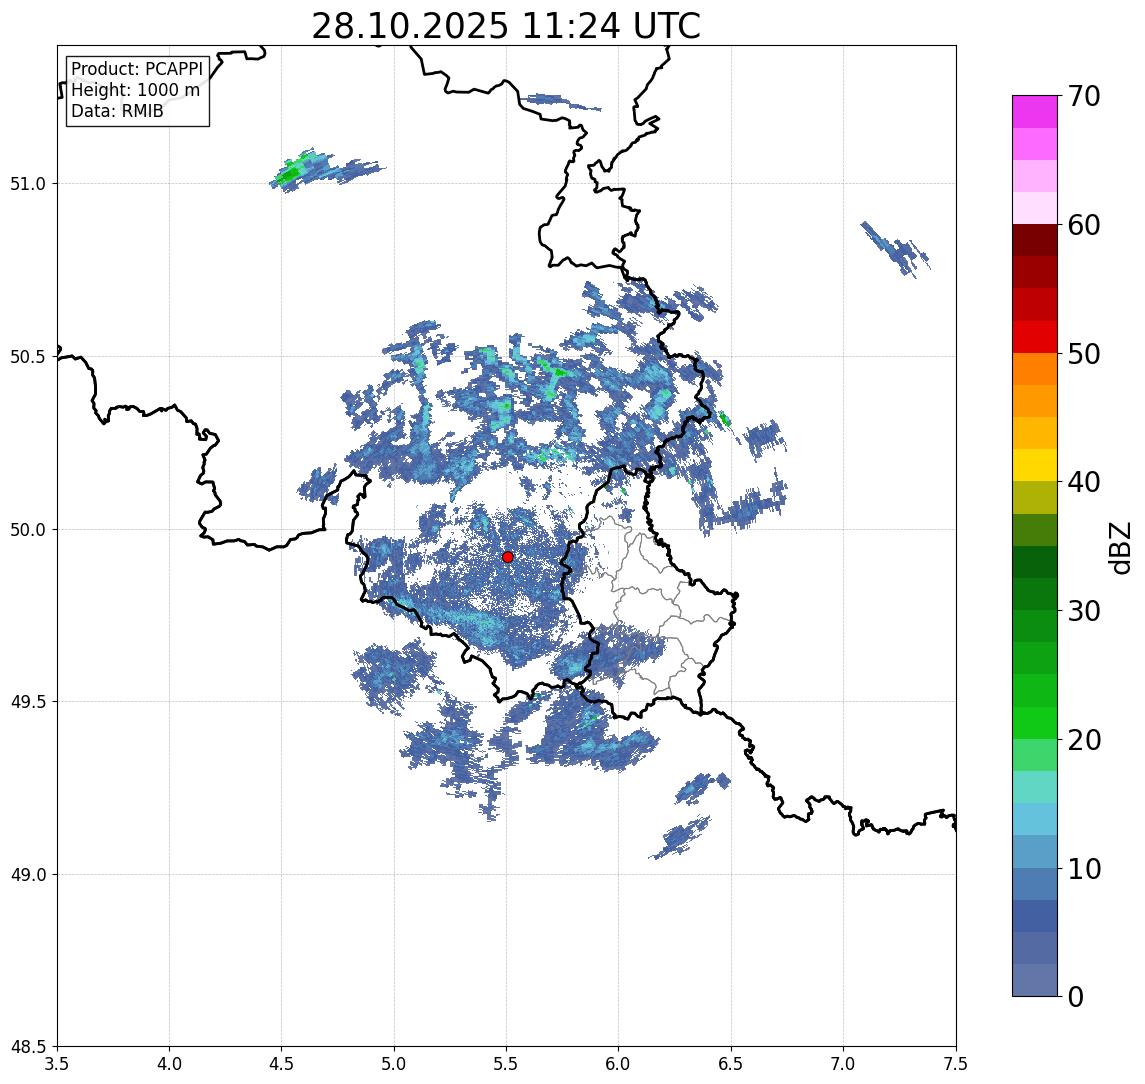The image size is (1145, 1084).
Task: Click the longitude axis label 7.0
Action: point(843,1064)
